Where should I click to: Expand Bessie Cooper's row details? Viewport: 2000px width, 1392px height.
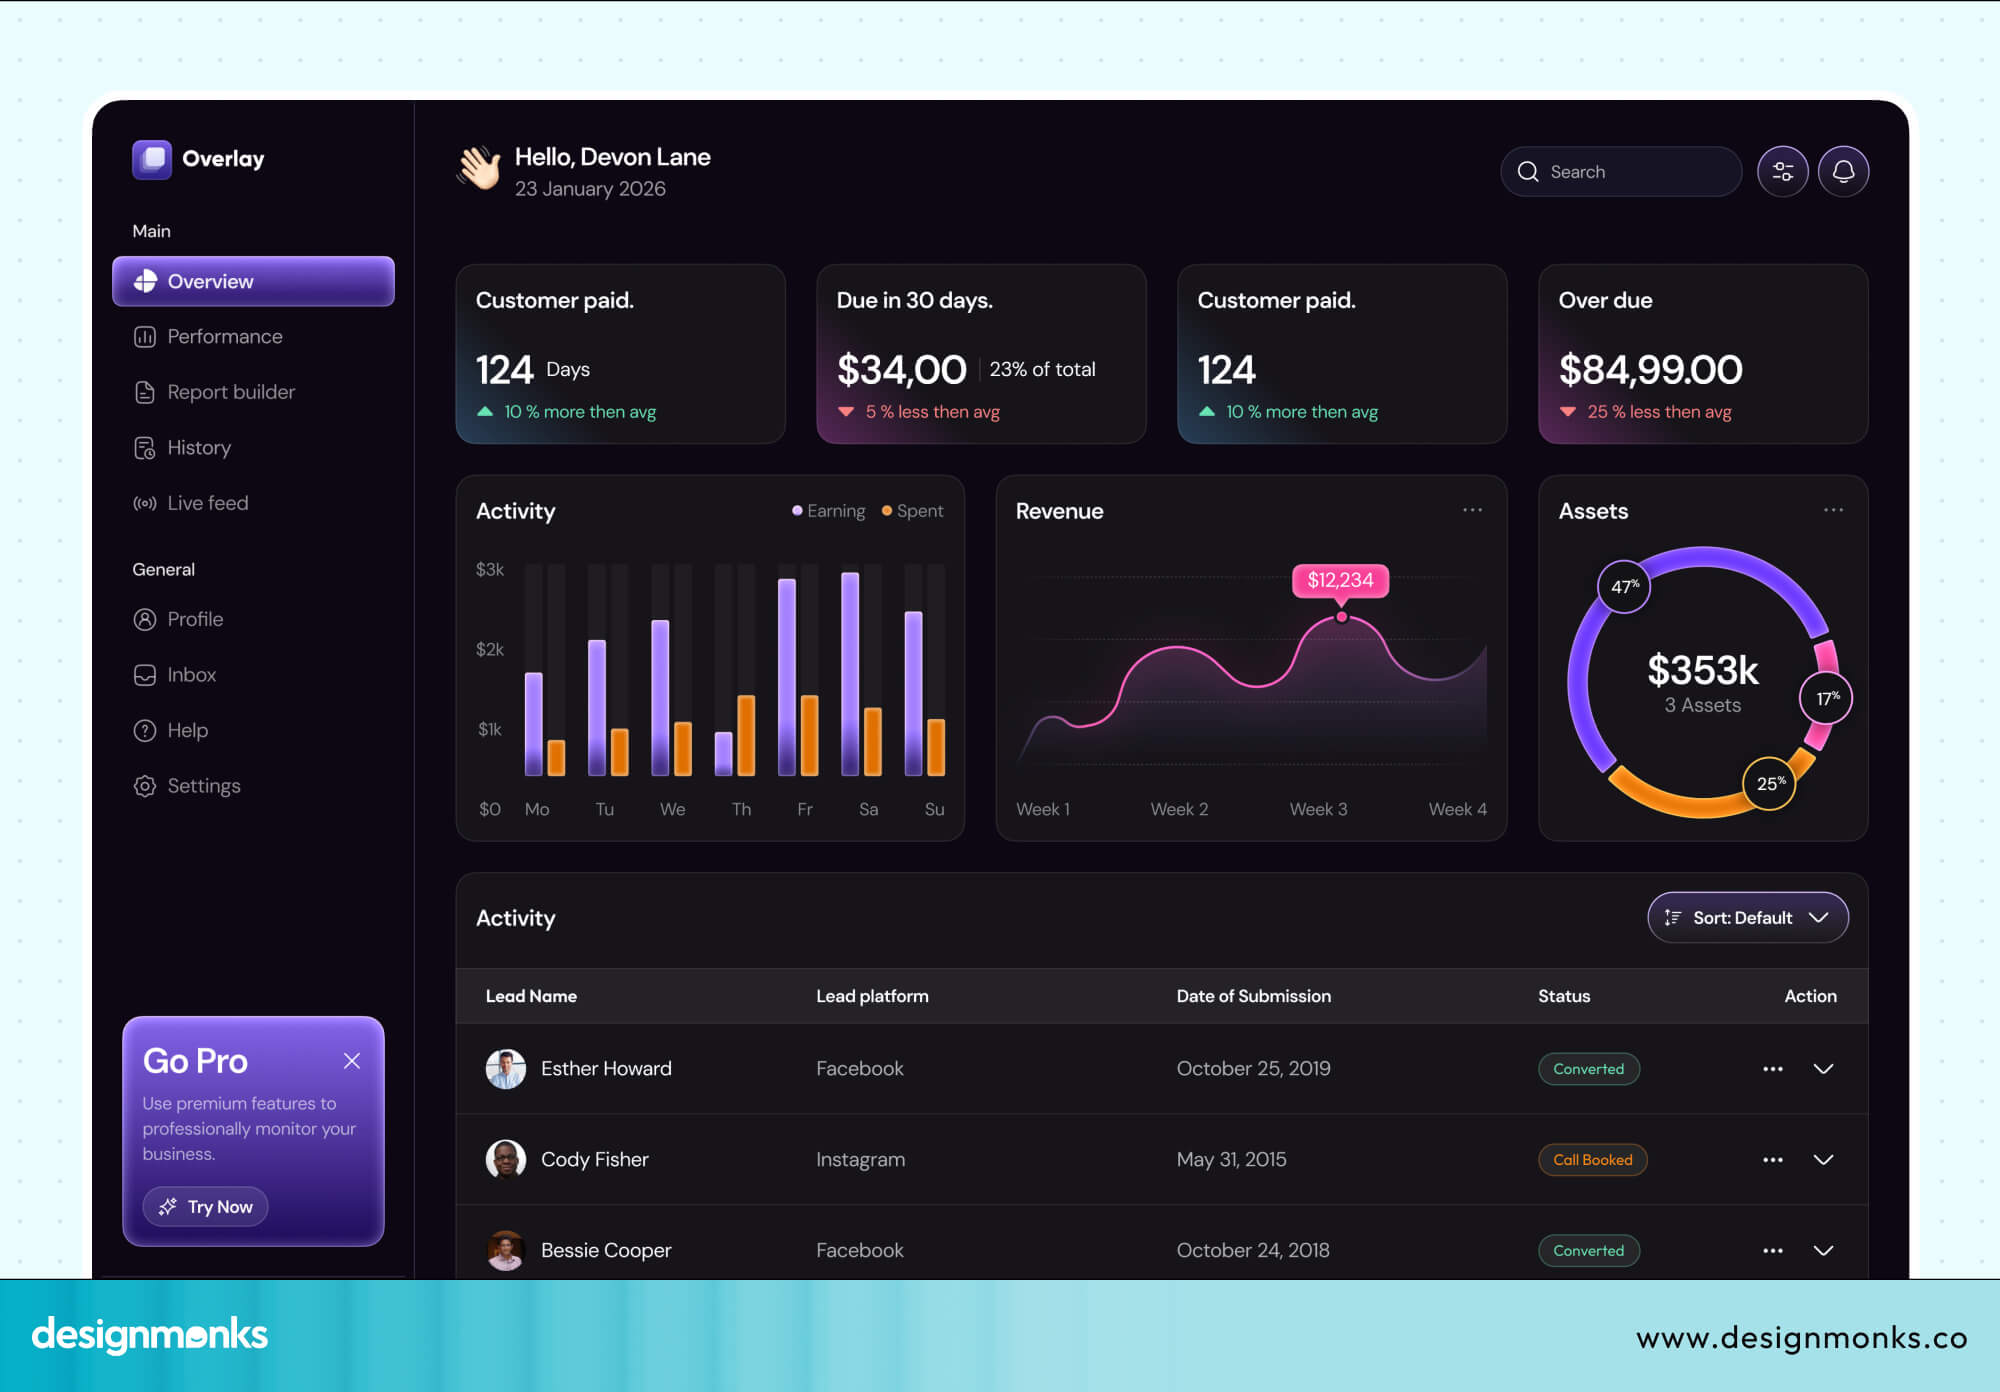point(1823,1250)
